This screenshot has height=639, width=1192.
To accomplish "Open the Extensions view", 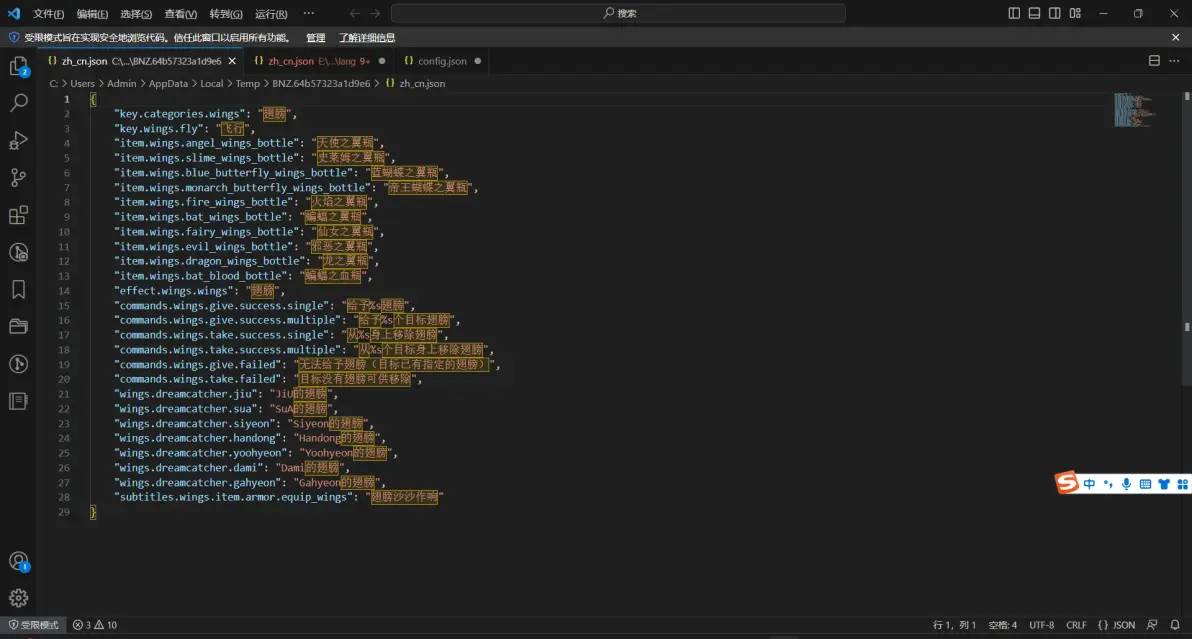I will click(x=18, y=215).
